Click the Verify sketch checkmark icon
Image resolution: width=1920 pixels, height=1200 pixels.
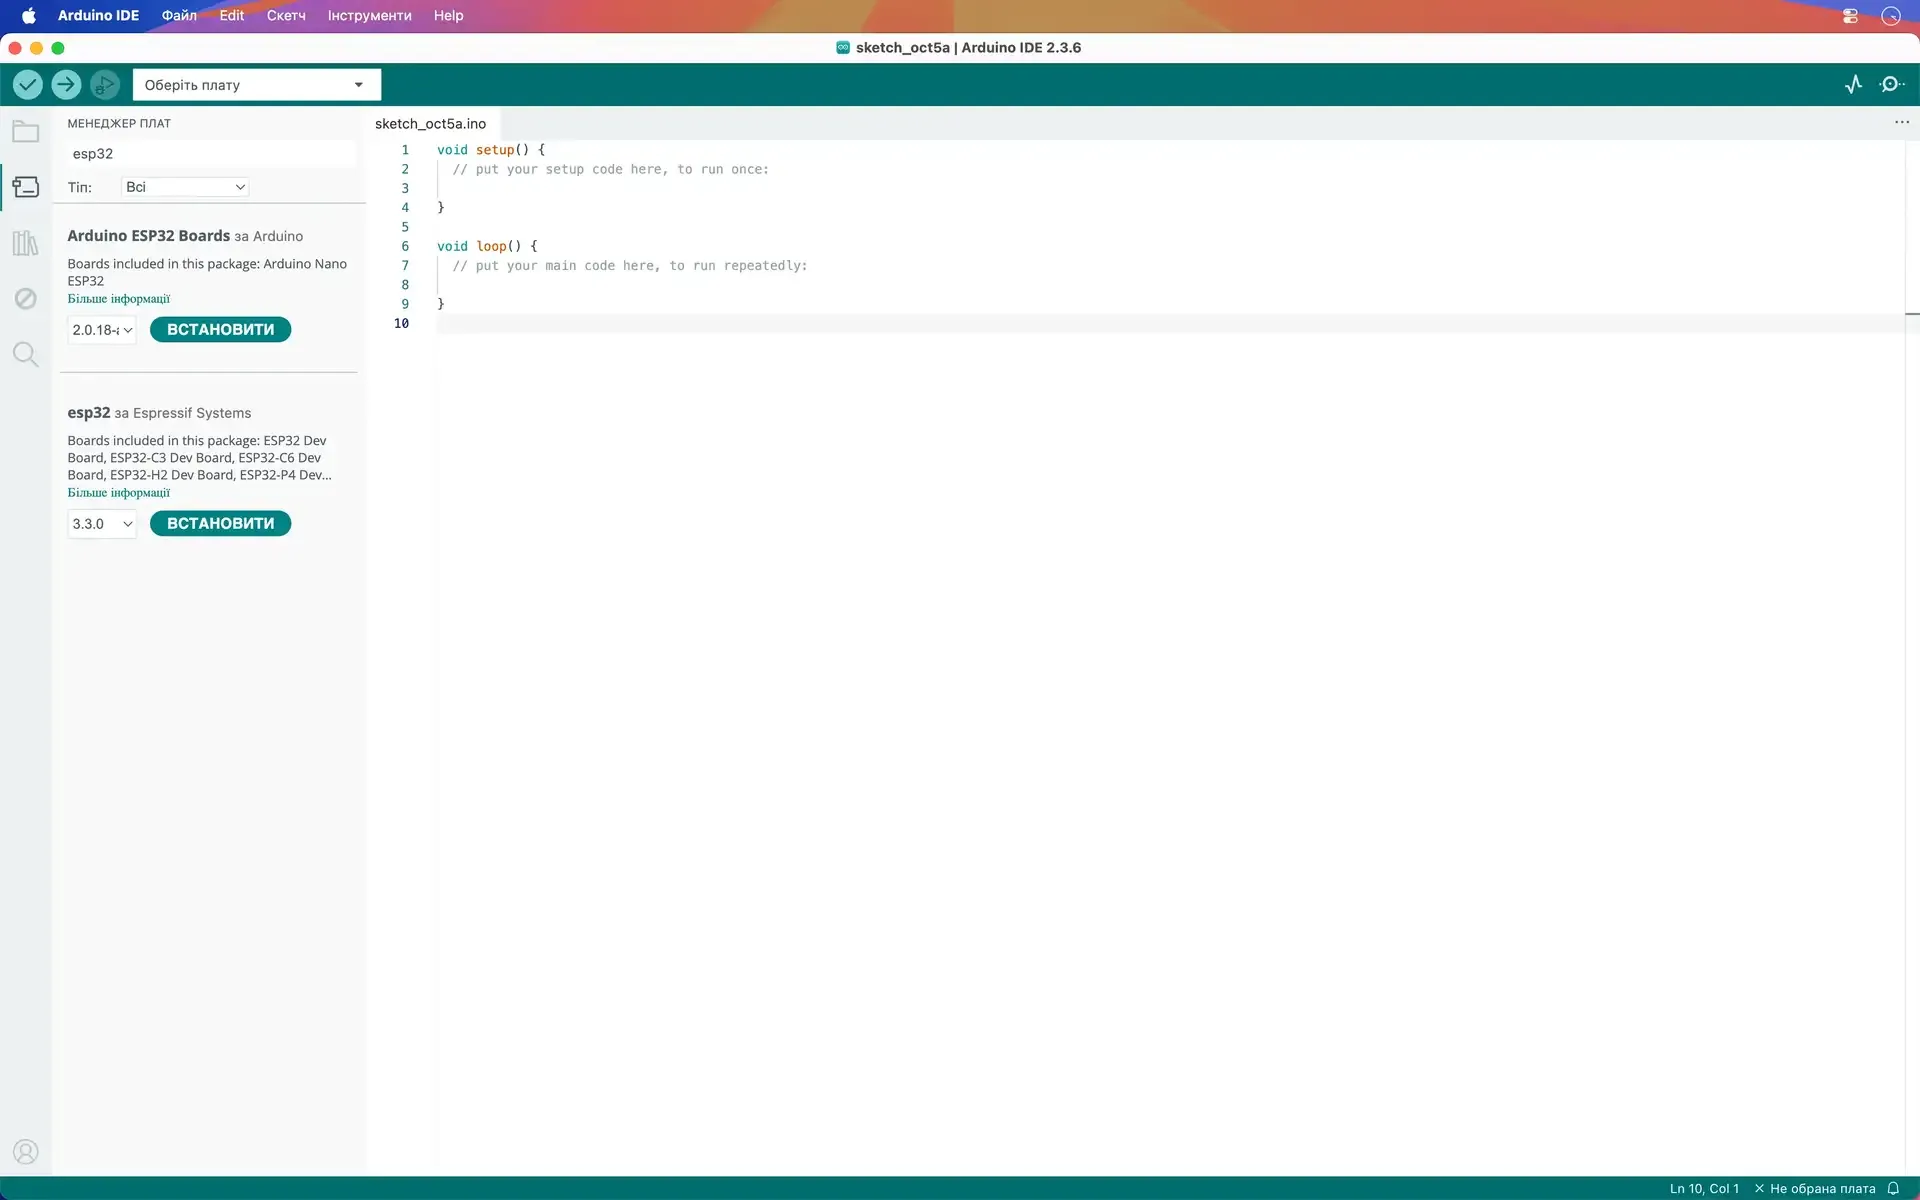(x=28, y=85)
